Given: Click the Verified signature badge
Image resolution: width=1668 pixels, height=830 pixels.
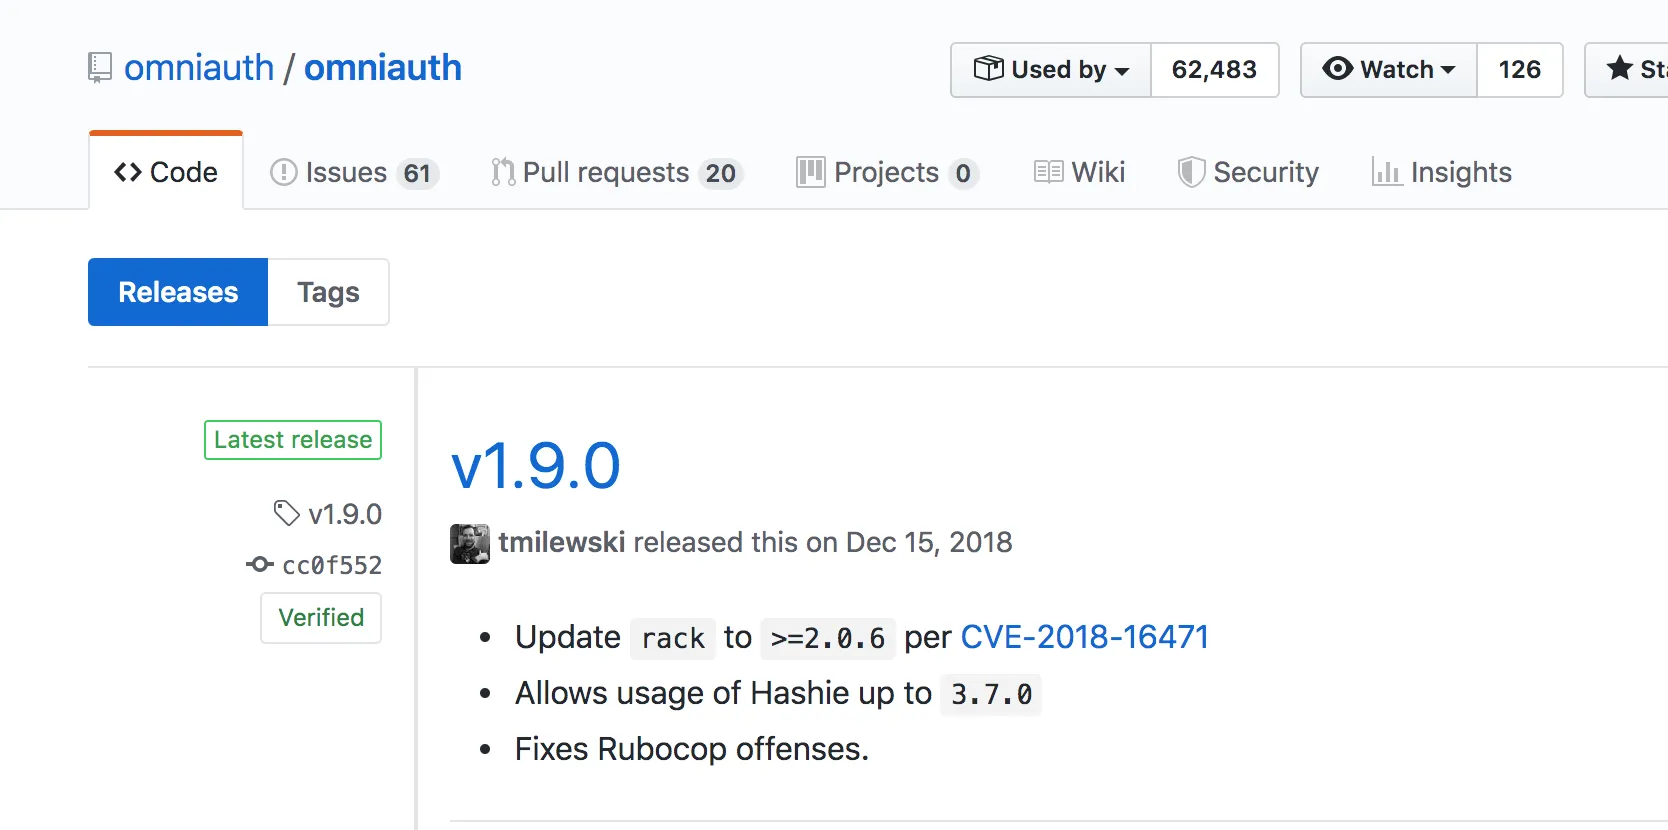Looking at the screenshot, I should (x=321, y=618).
